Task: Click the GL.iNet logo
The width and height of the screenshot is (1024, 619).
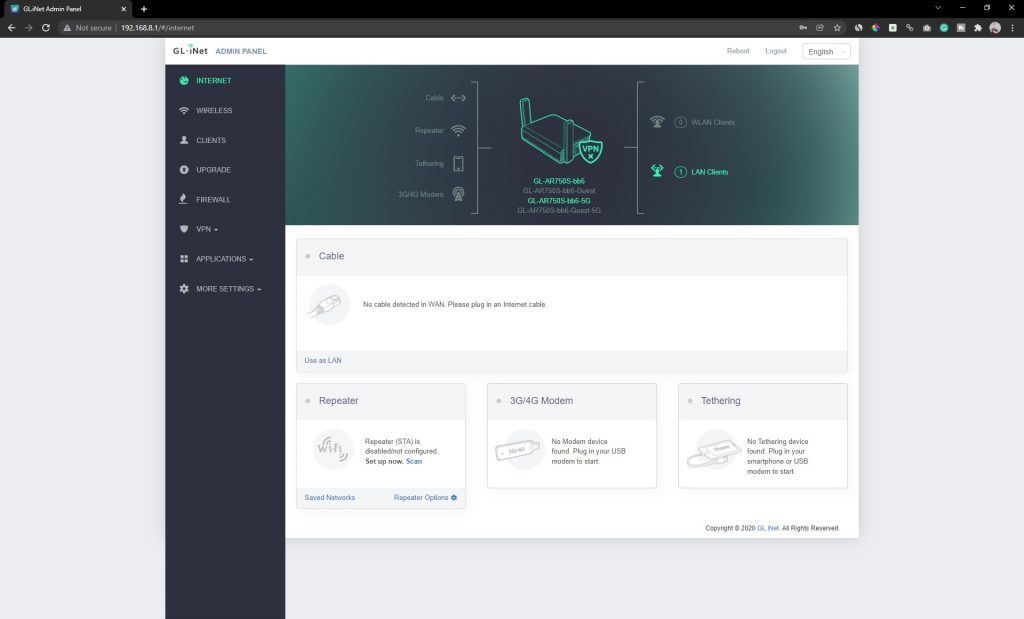Action: pos(190,50)
